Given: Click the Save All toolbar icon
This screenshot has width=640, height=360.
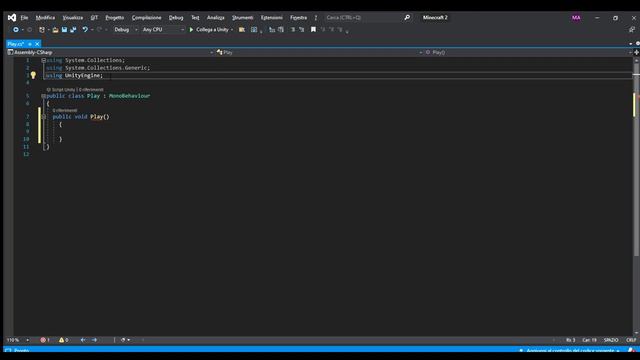Looking at the screenshot, I should click(x=73, y=30).
